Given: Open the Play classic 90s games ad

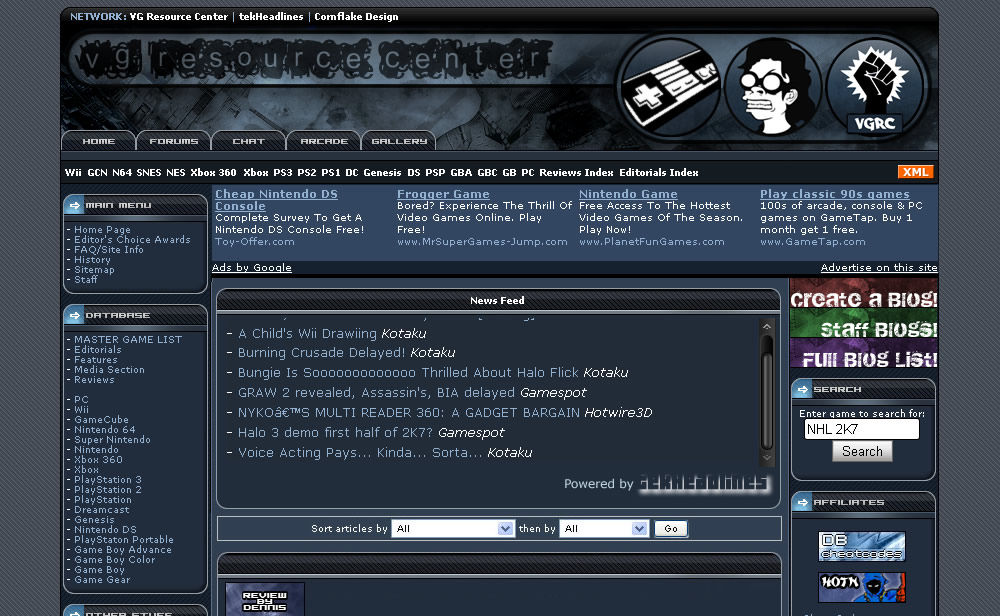Looking at the screenshot, I should coord(835,194).
